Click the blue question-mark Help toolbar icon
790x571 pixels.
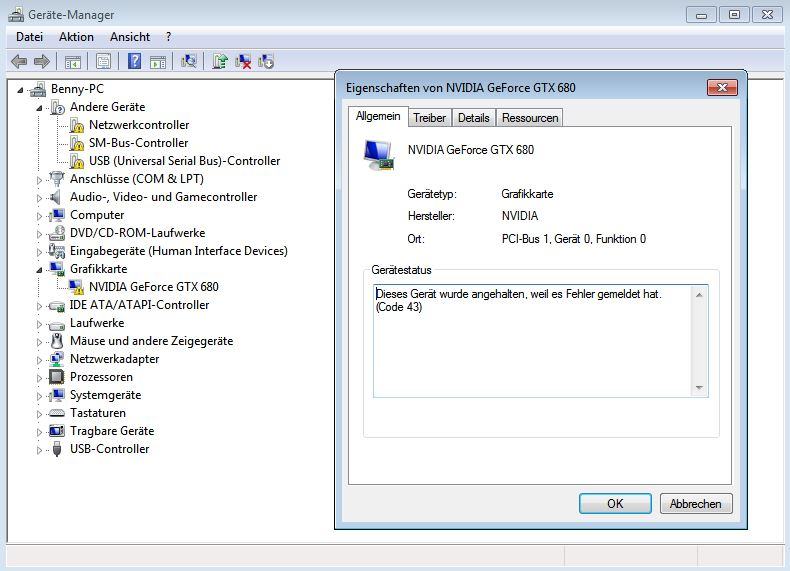pyautogui.click(x=134, y=61)
